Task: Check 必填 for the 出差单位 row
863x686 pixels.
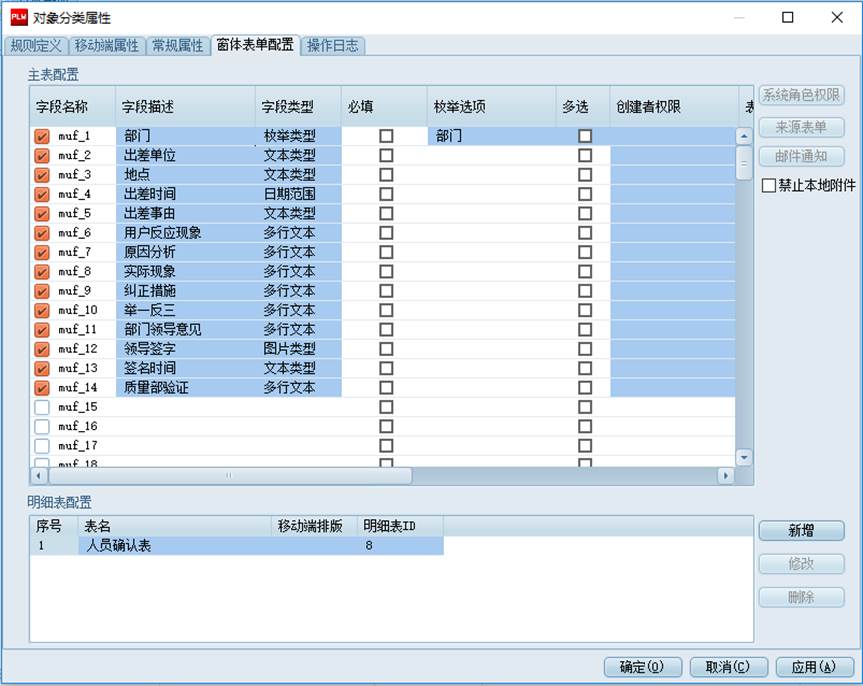Action: 386,155
